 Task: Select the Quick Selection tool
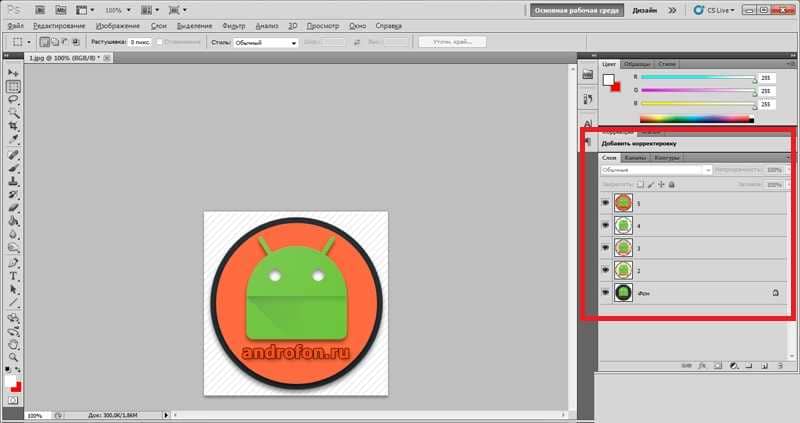13,113
